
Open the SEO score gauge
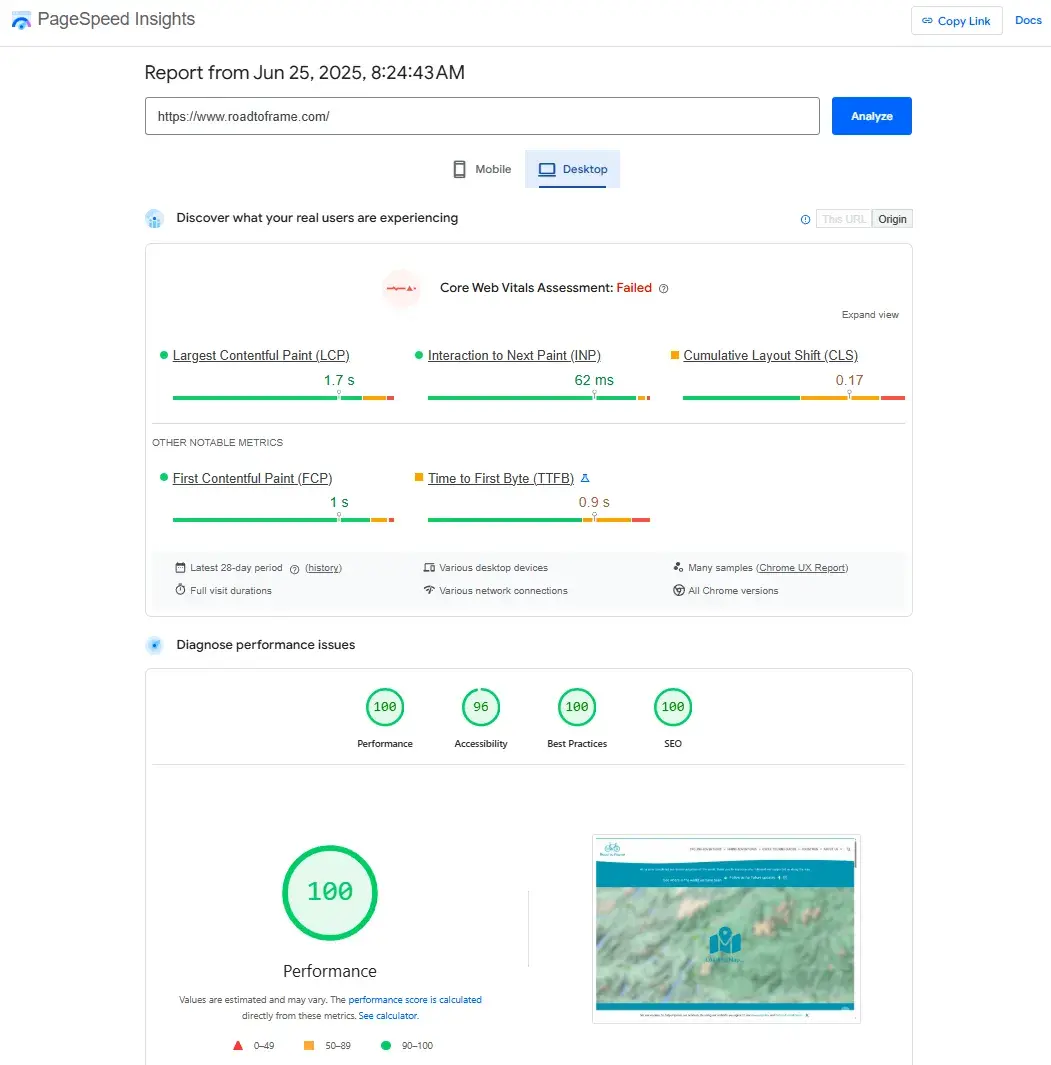click(673, 708)
